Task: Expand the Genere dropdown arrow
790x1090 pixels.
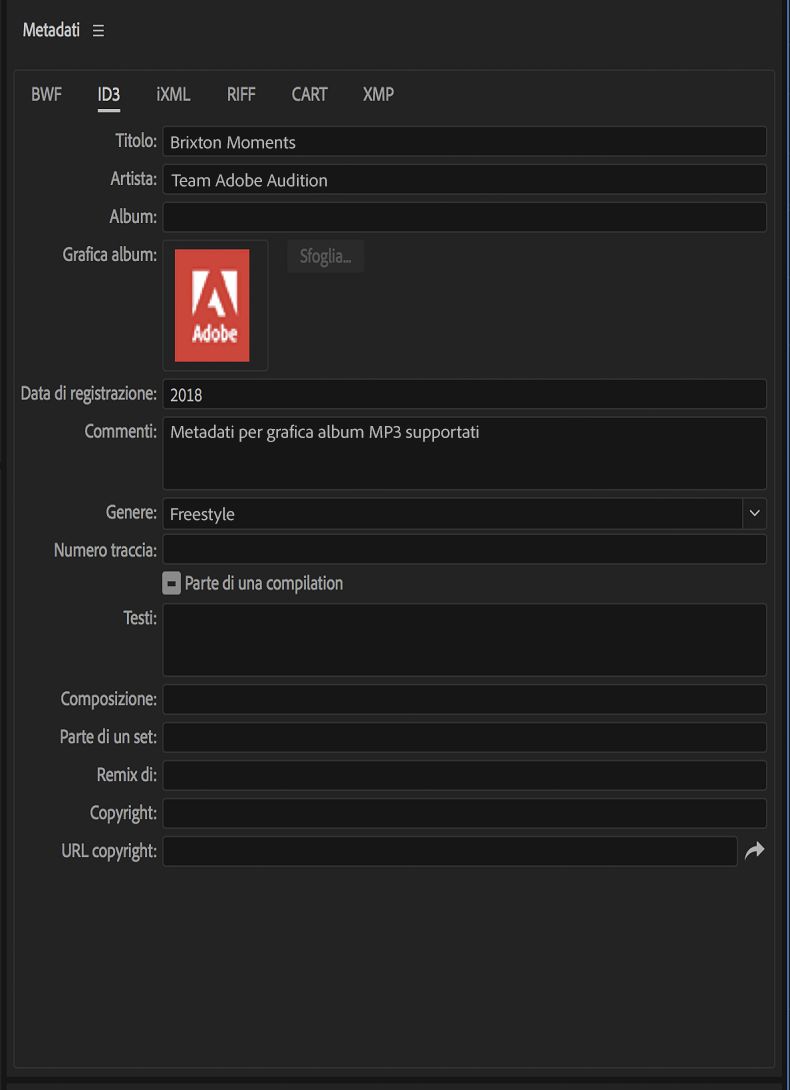Action: coord(754,514)
